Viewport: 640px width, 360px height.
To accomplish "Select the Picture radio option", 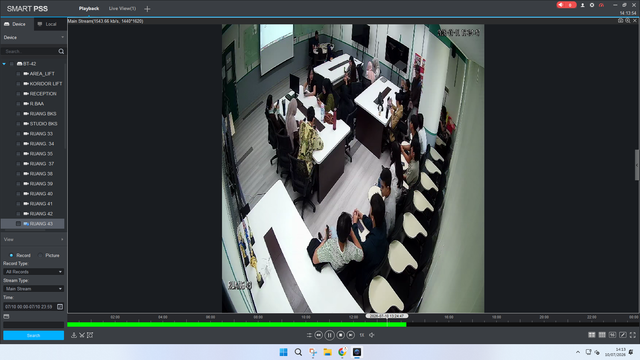I will (x=40, y=256).
